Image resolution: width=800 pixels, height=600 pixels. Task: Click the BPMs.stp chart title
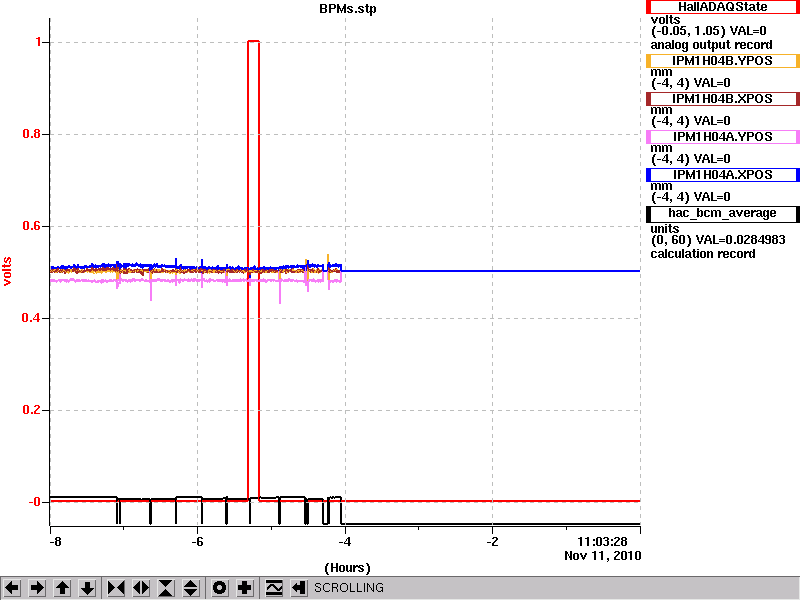[348, 9]
